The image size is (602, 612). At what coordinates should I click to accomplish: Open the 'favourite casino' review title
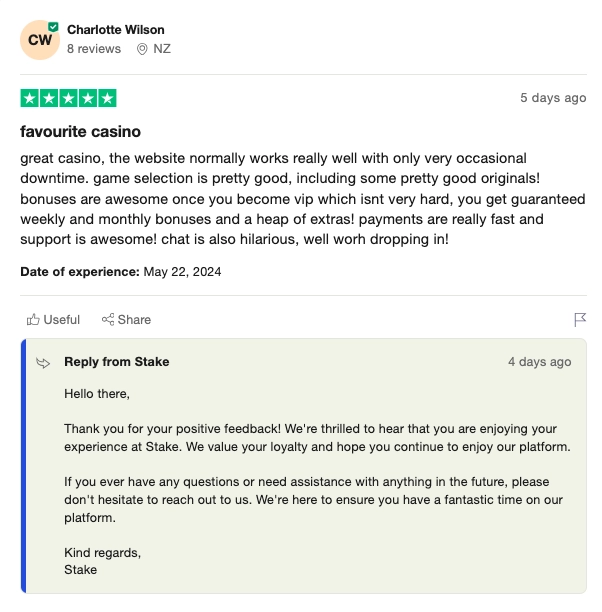(80, 132)
